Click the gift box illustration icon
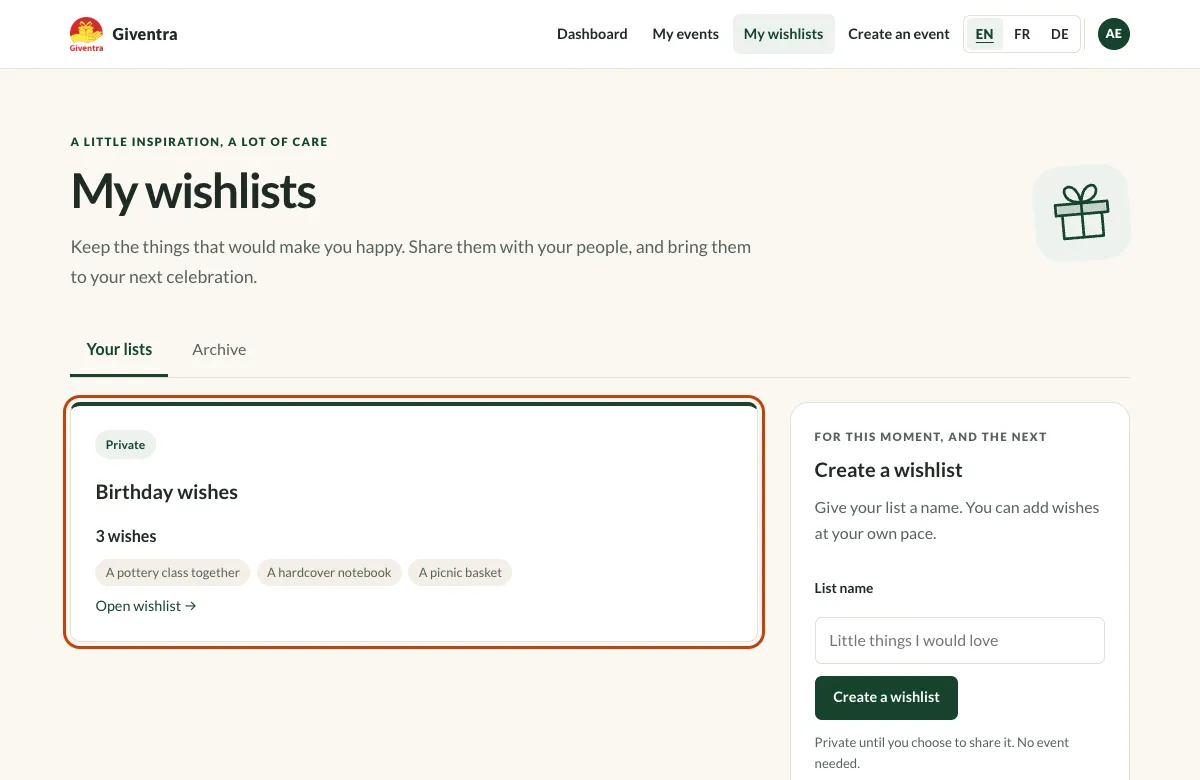 point(1082,213)
